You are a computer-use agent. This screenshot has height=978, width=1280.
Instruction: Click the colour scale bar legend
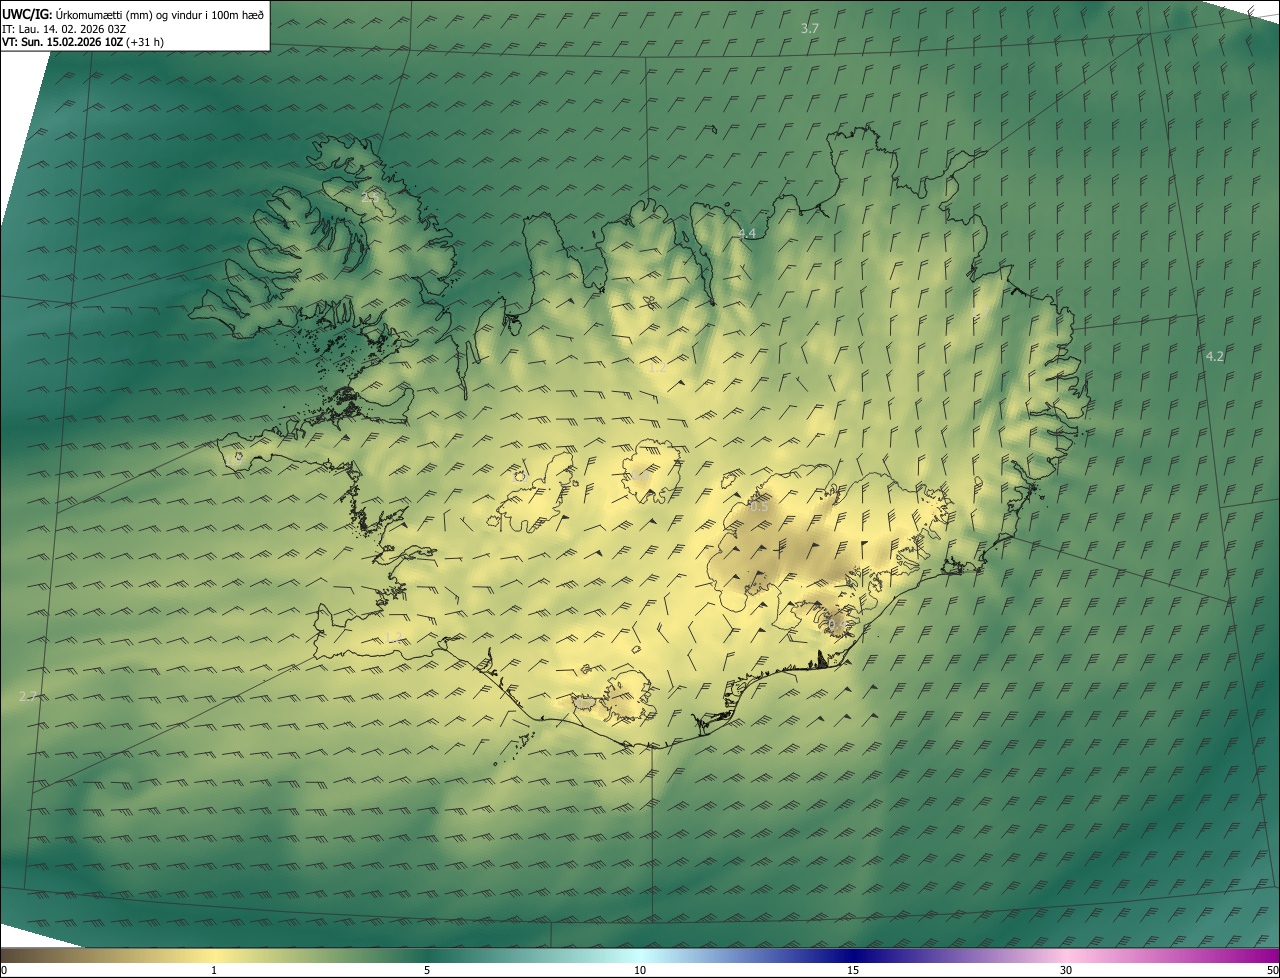coord(640,955)
